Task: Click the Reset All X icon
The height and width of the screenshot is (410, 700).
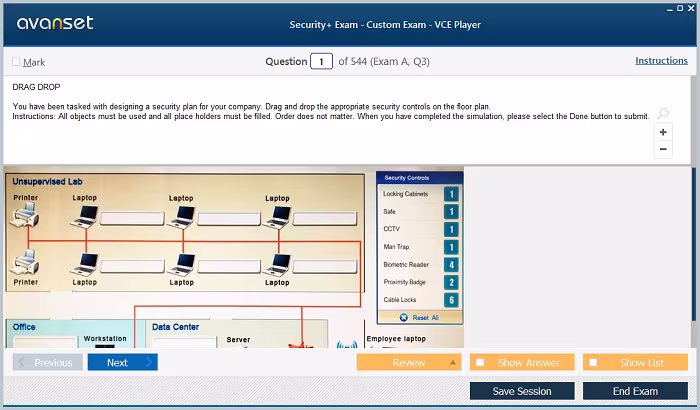Action: coord(404,318)
